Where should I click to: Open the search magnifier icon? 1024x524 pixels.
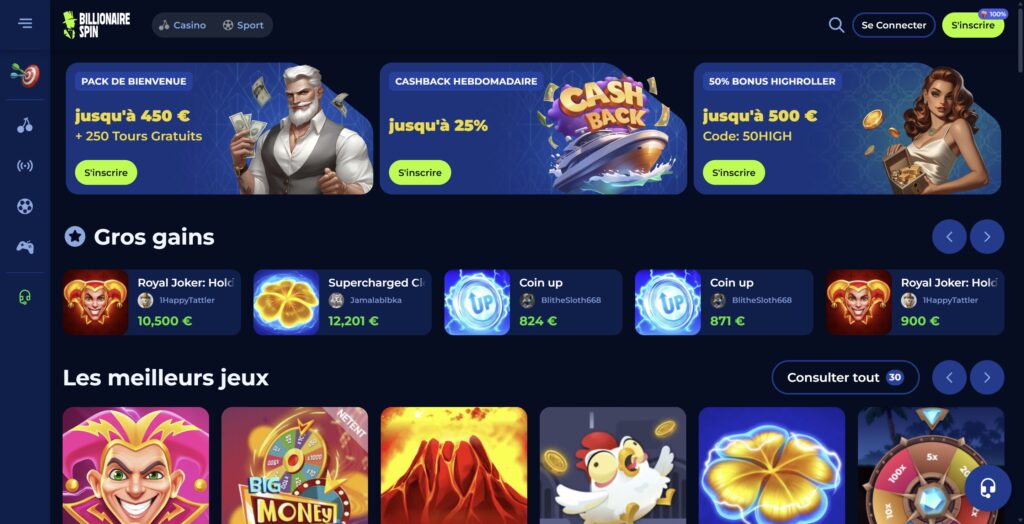[836, 25]
